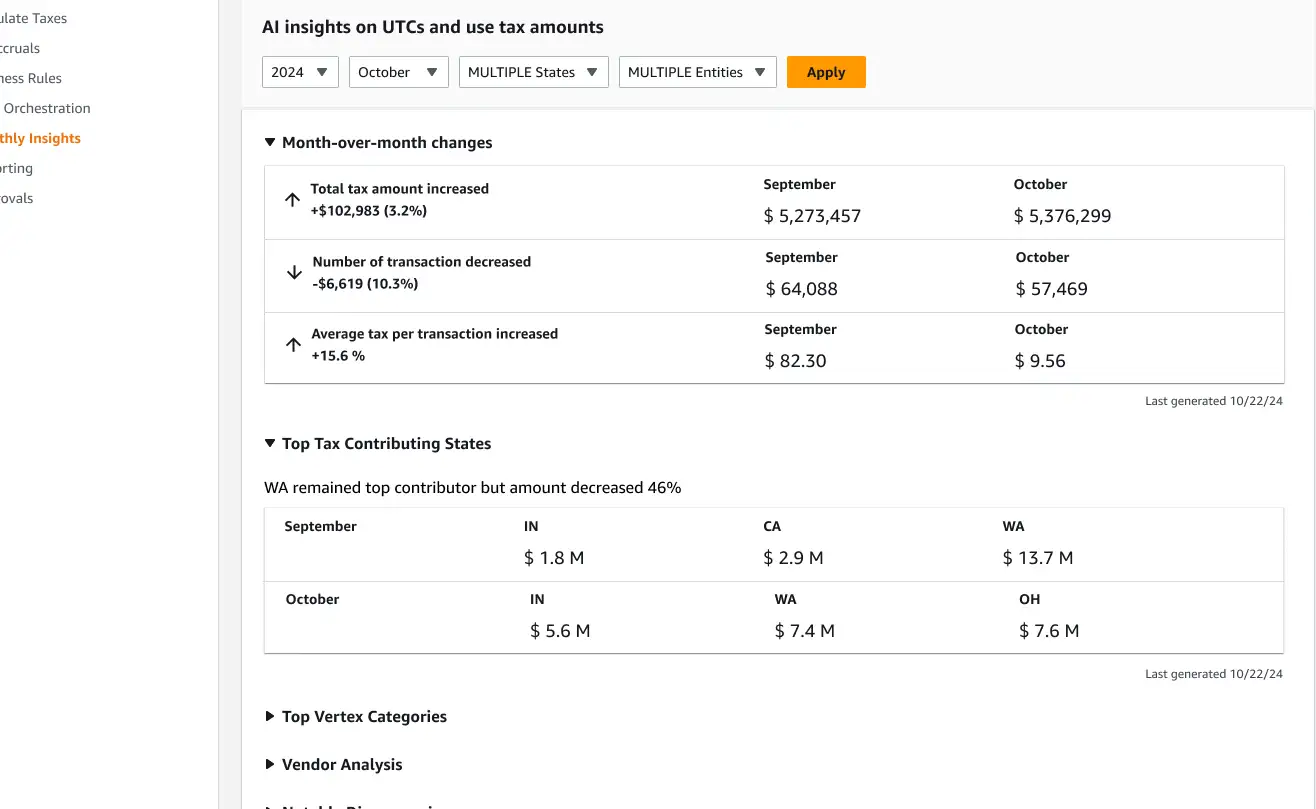
Task: Click the up arrow beside Total tax amount
Action: [x=292, y=199]
